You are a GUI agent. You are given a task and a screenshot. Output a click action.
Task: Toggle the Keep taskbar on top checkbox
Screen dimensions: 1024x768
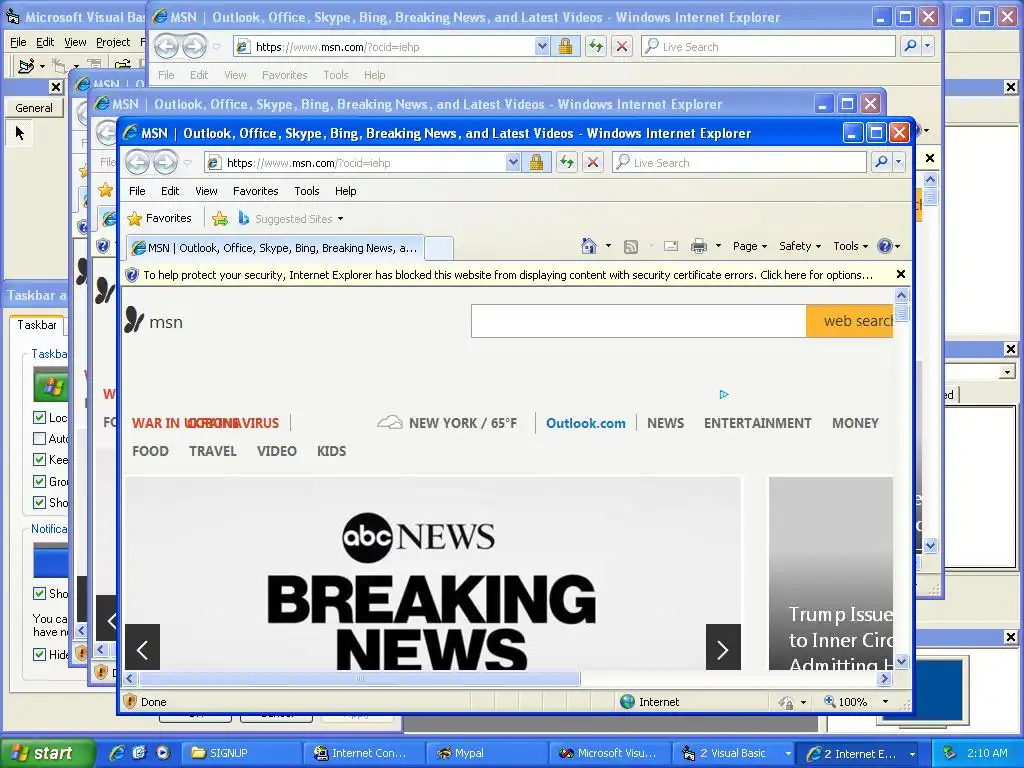coord(39,460)
